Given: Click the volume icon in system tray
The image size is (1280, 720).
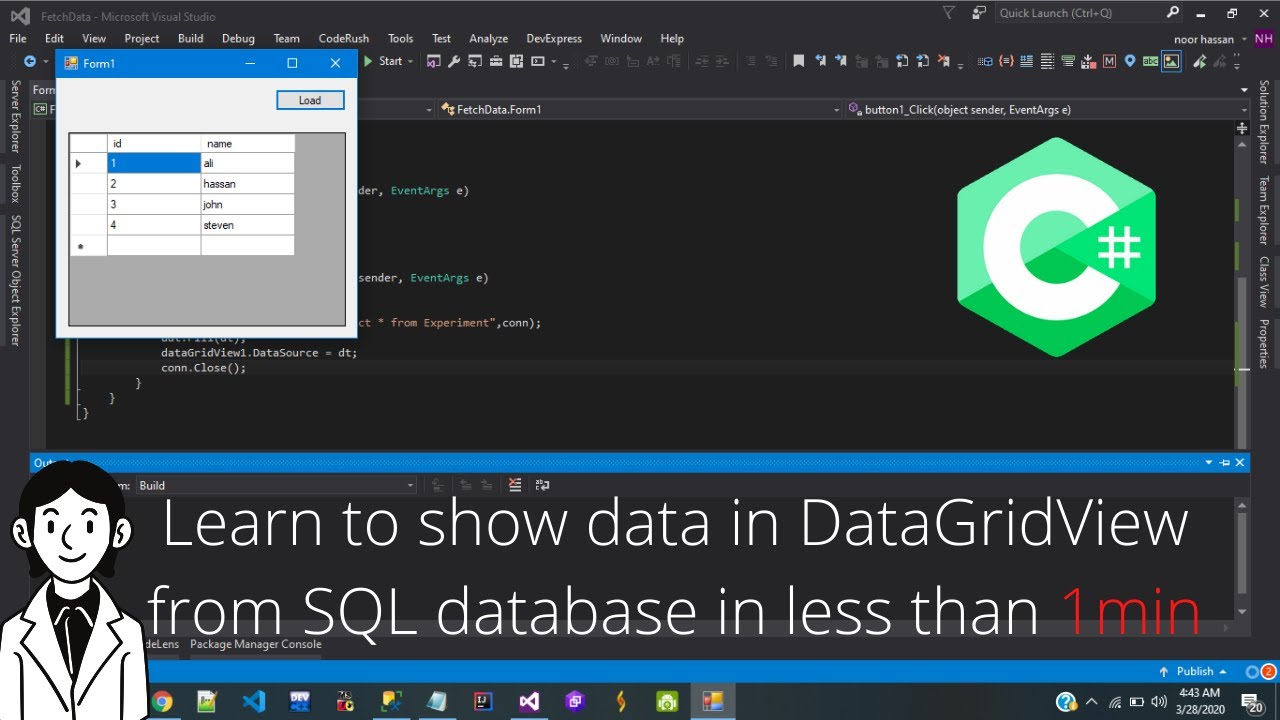Looking at the screenshot, I should pos(1159,701).
